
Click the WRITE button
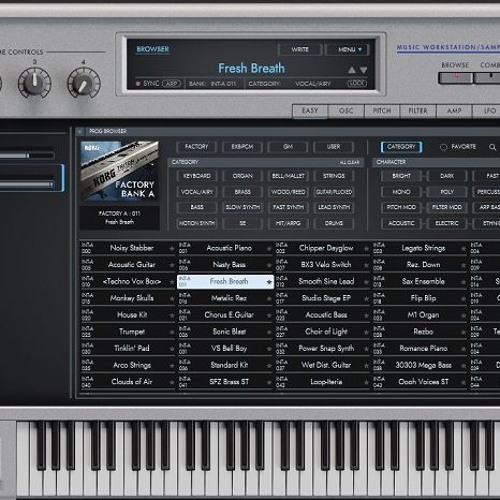click(x=300, y=50)
